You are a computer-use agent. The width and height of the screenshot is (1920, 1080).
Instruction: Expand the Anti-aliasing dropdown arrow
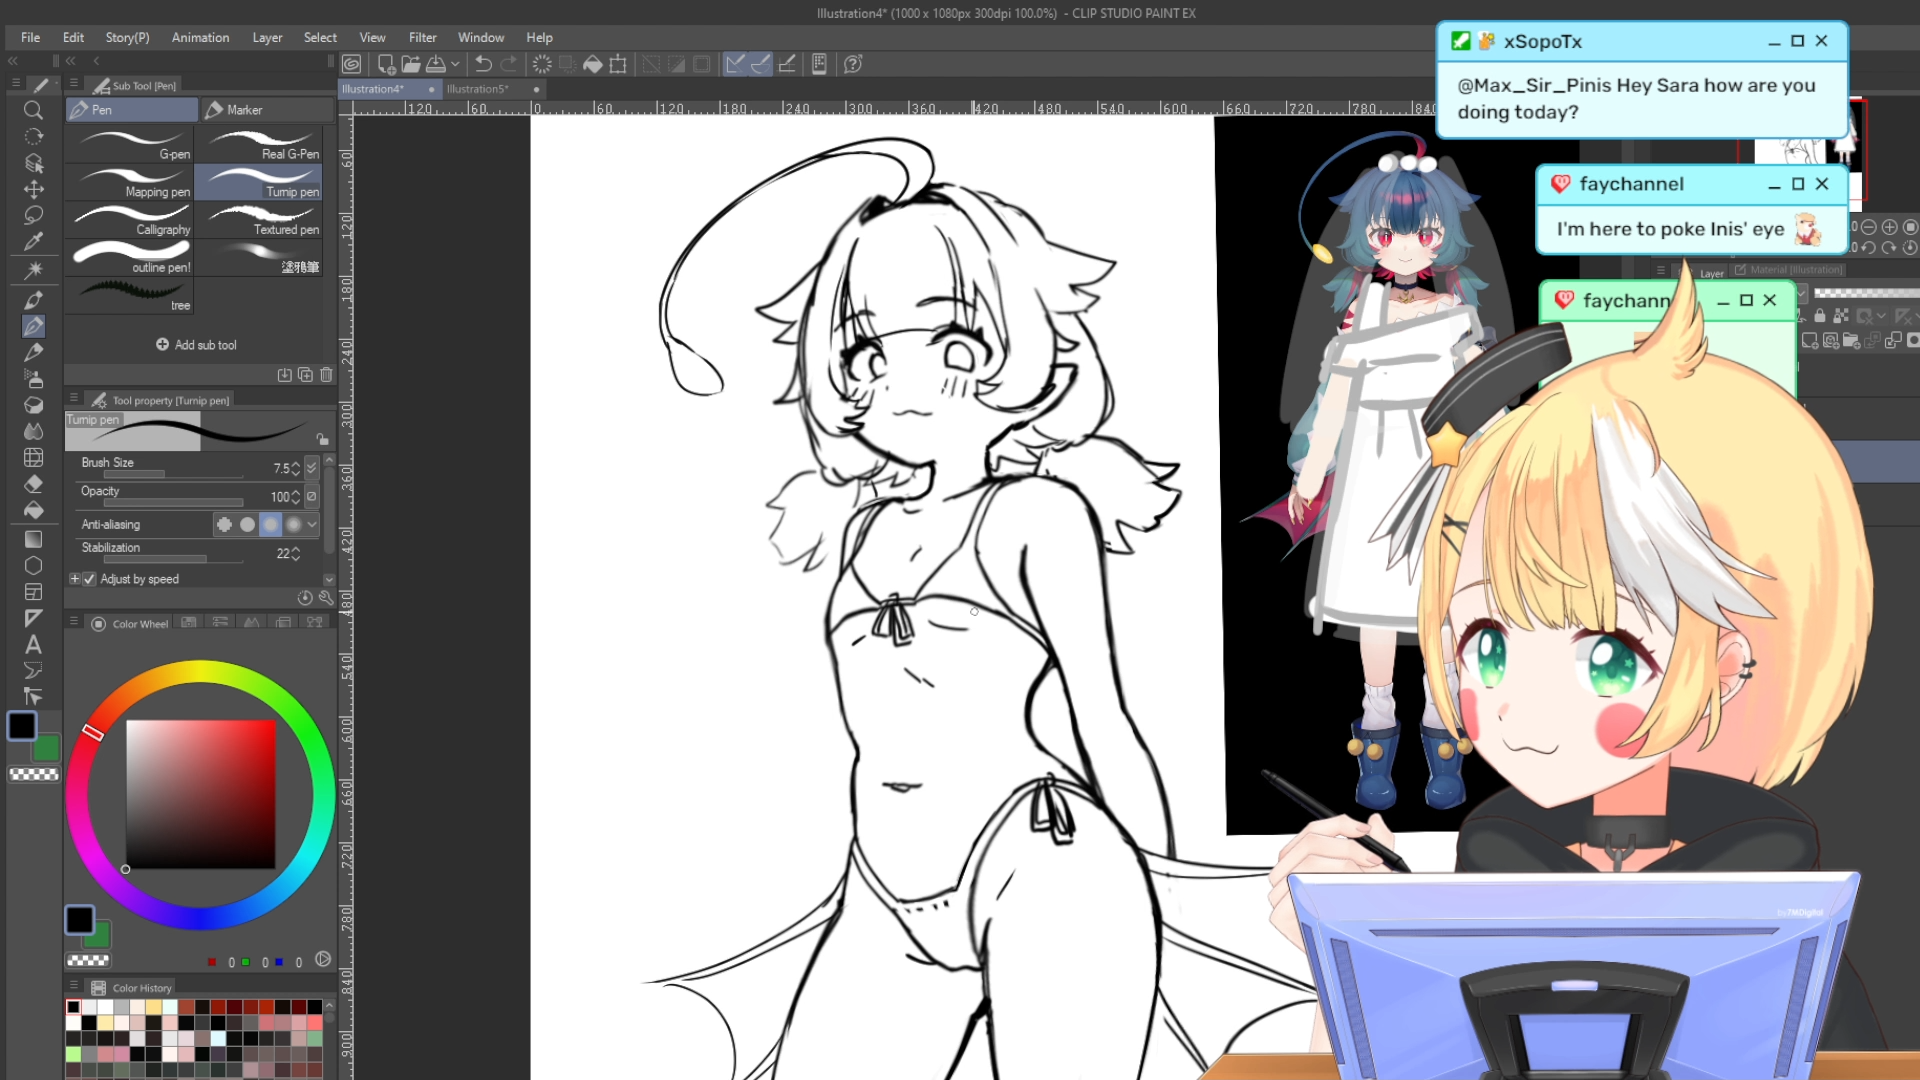click(x=313, y=524)
